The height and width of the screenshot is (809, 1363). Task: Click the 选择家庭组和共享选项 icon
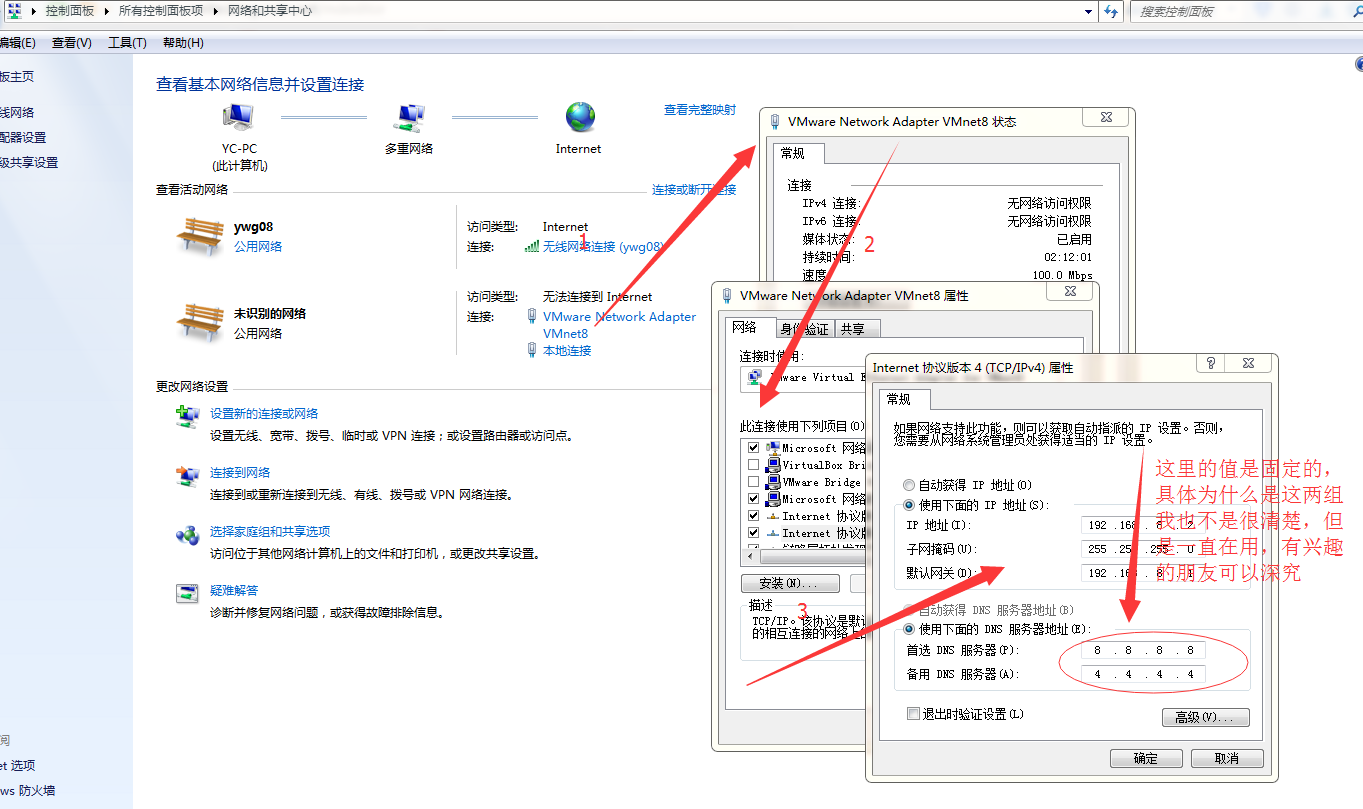(x=187, y=535)
